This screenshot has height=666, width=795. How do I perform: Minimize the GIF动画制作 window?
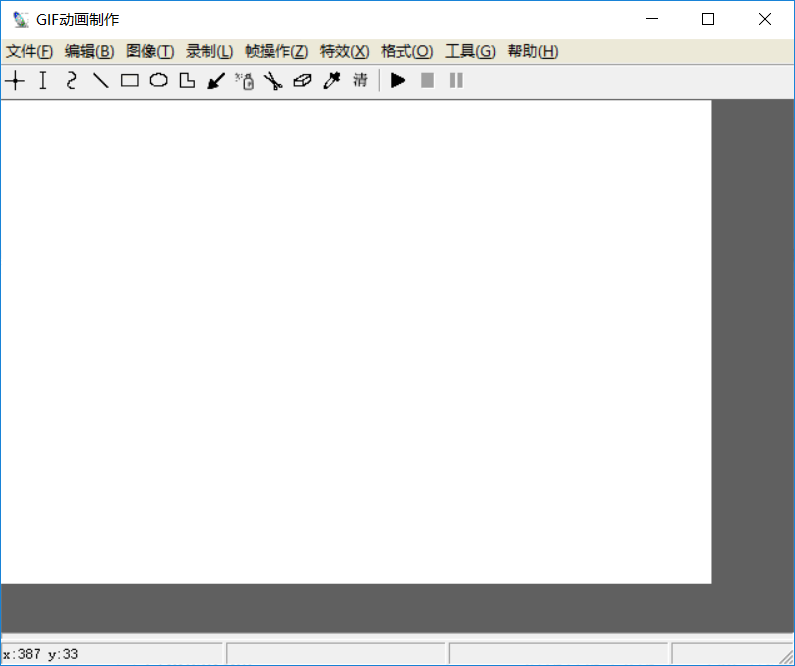coord(652,19)
